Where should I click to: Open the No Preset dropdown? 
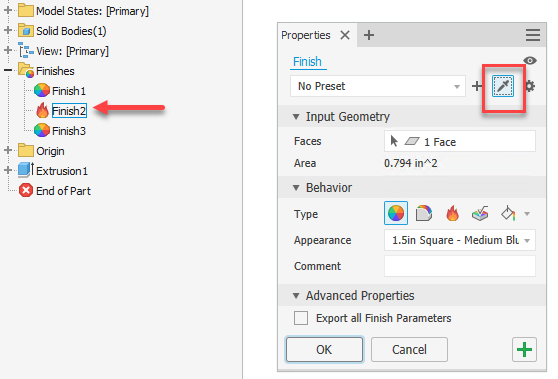(378, 86)
